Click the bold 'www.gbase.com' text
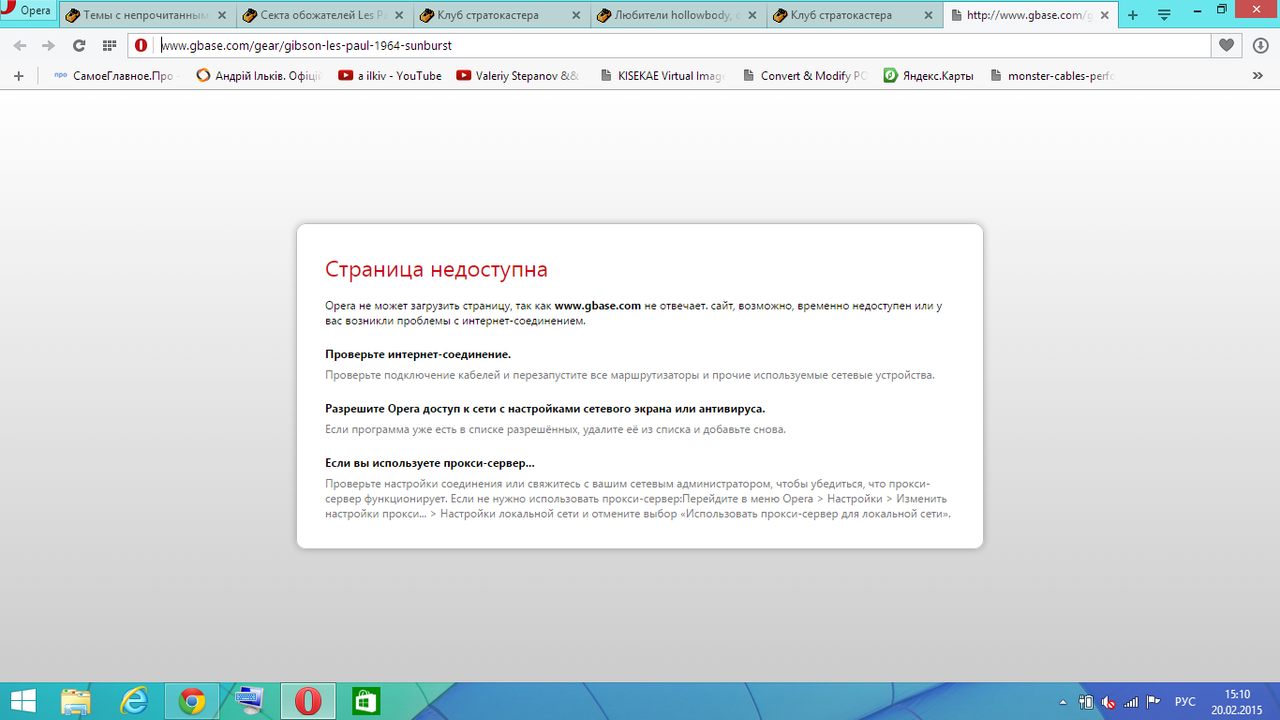1280x720 pixels. point(597,306)
